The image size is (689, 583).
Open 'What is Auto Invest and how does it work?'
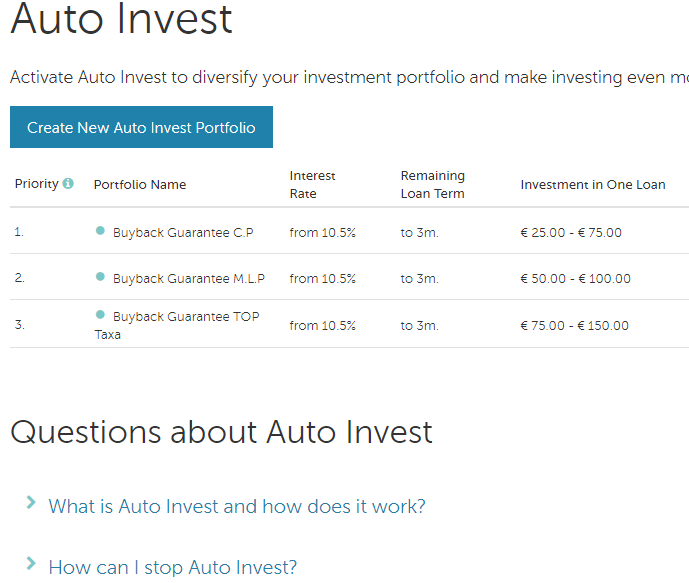pos(237,506)
